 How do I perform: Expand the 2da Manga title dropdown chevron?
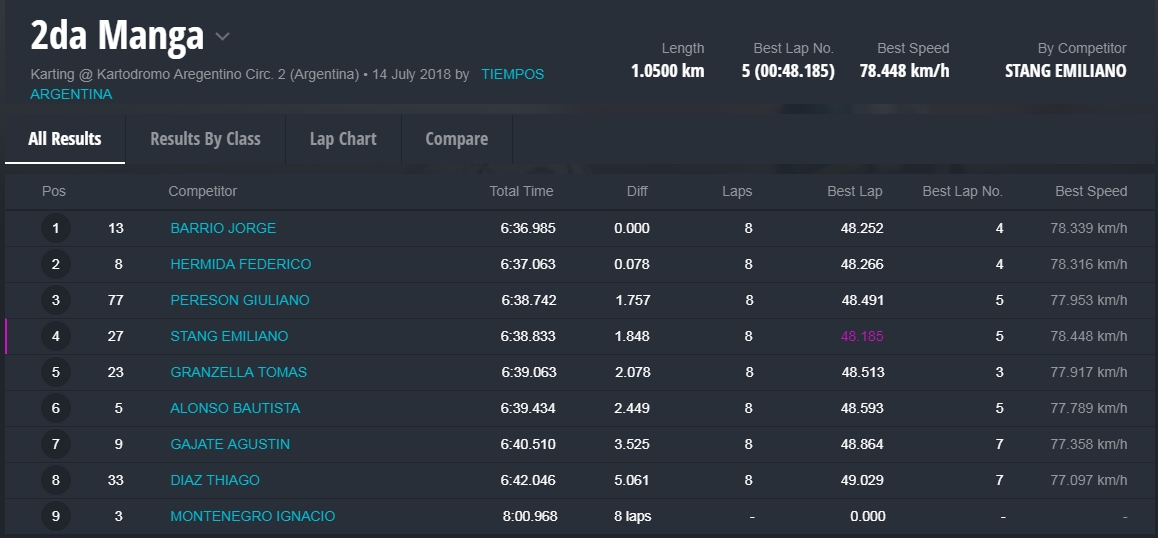(222, 38)
